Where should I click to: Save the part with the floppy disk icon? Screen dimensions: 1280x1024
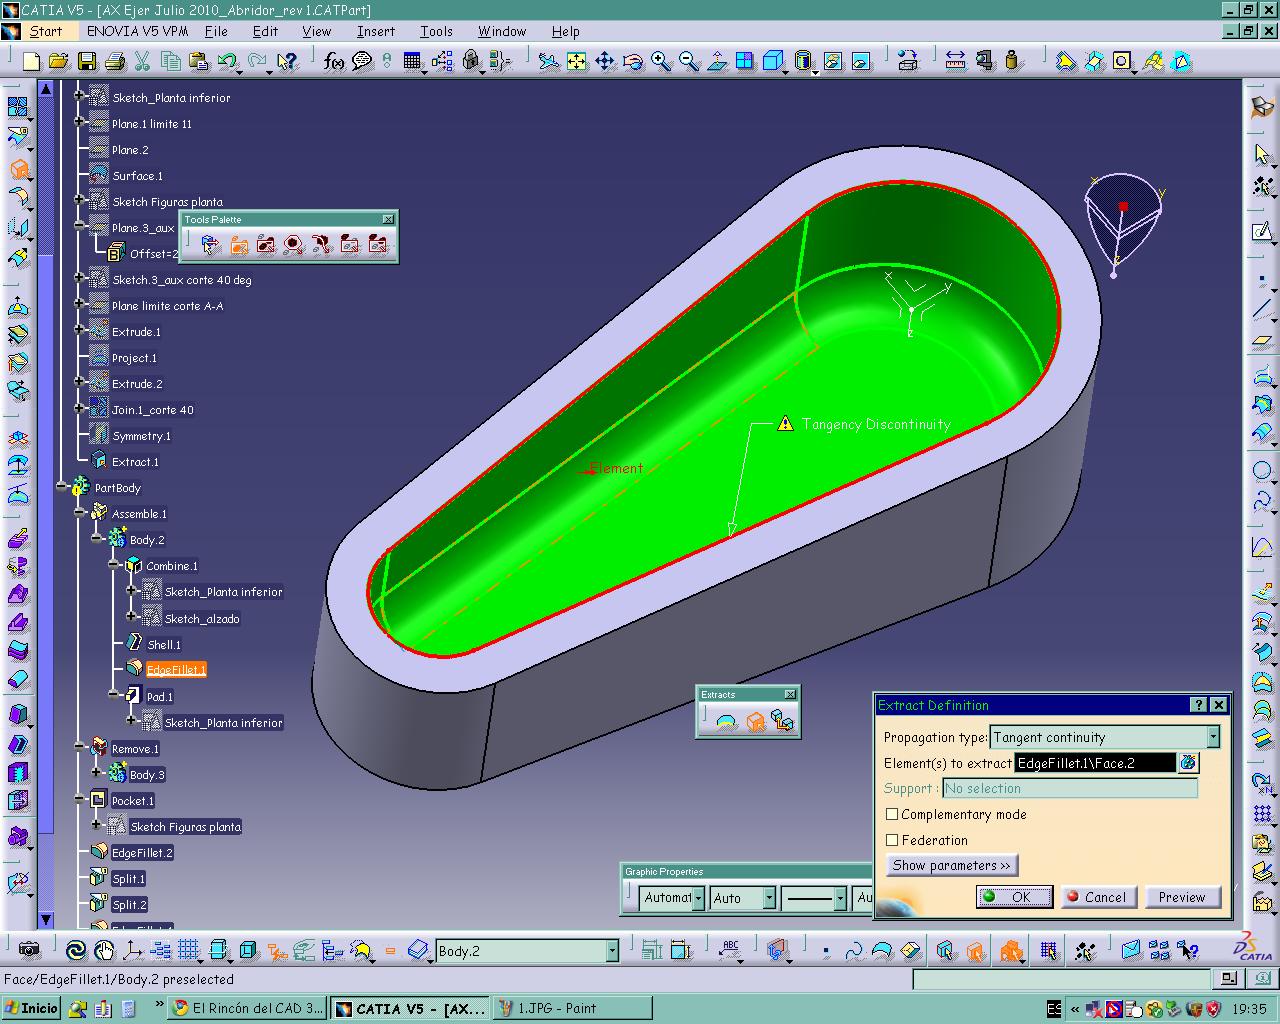click(87, 62)
